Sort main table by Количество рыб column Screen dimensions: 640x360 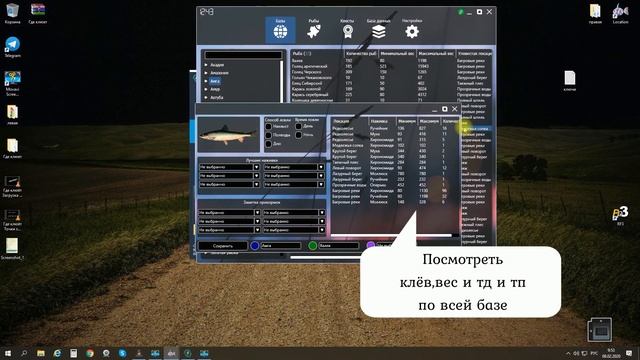361,53
